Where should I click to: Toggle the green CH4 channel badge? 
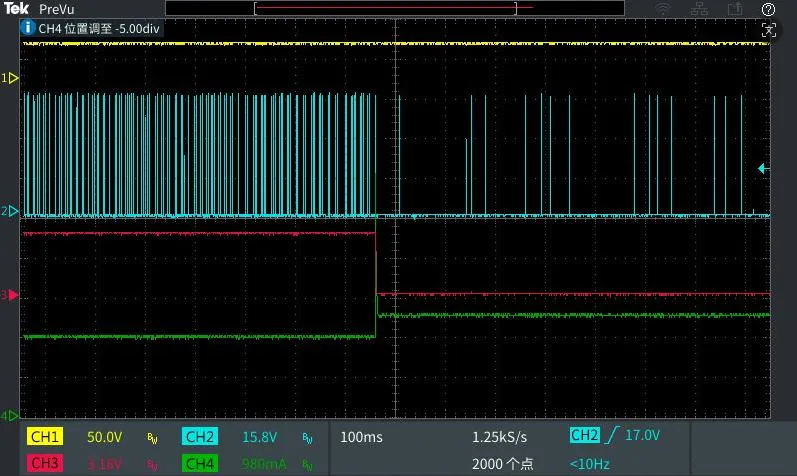pyautogui.click(x=200, y=463)
